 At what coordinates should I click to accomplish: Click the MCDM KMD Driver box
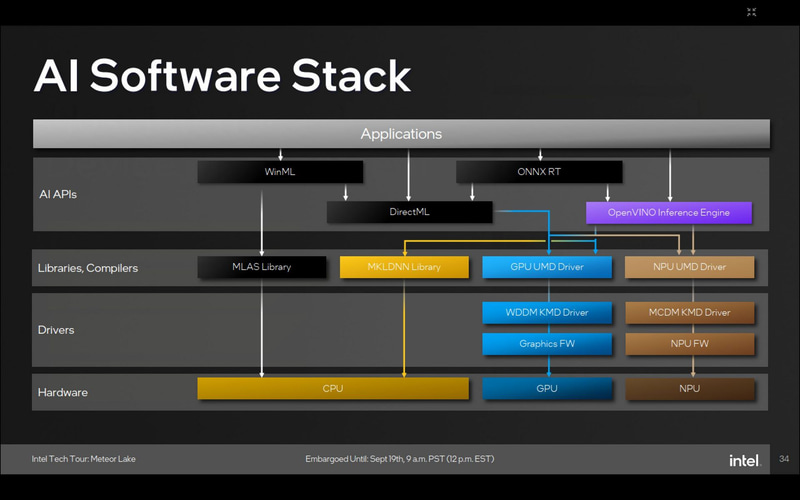point(689,312)
